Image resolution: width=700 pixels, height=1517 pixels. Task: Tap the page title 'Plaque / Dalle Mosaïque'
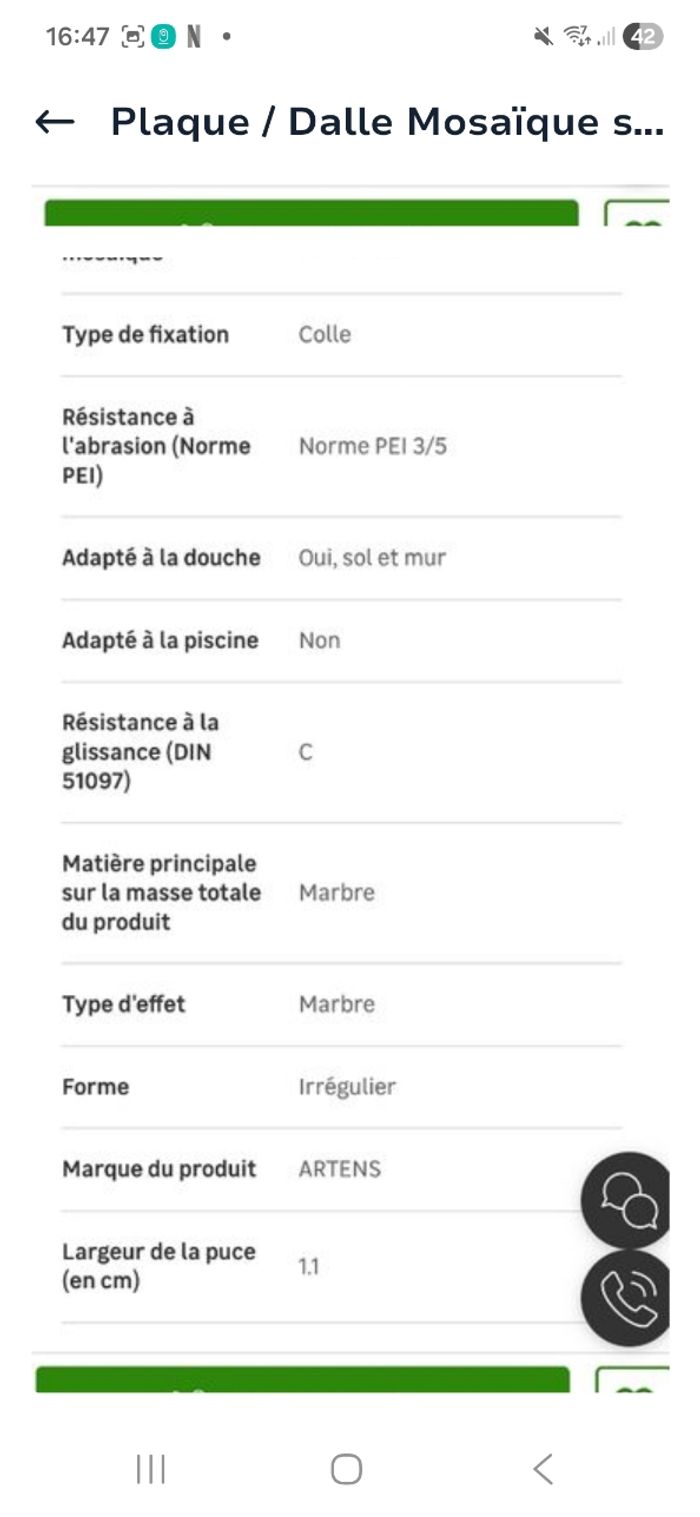click(386, 122)
